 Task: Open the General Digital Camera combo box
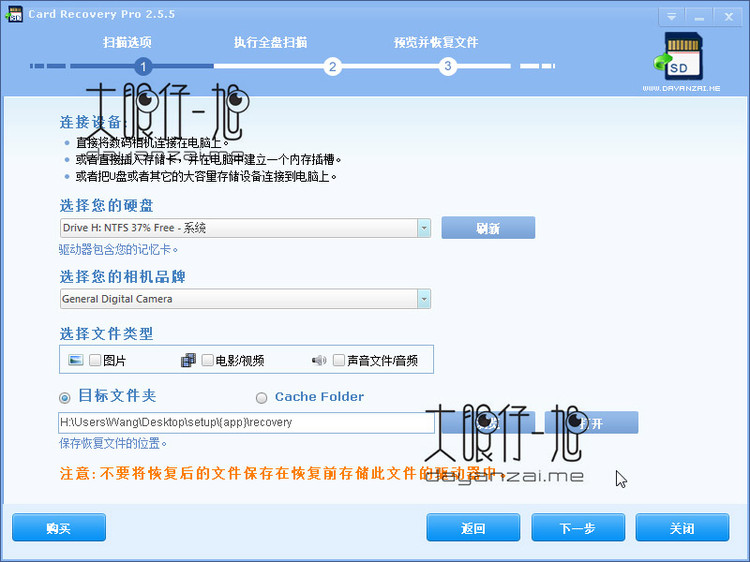click(245, 299)
